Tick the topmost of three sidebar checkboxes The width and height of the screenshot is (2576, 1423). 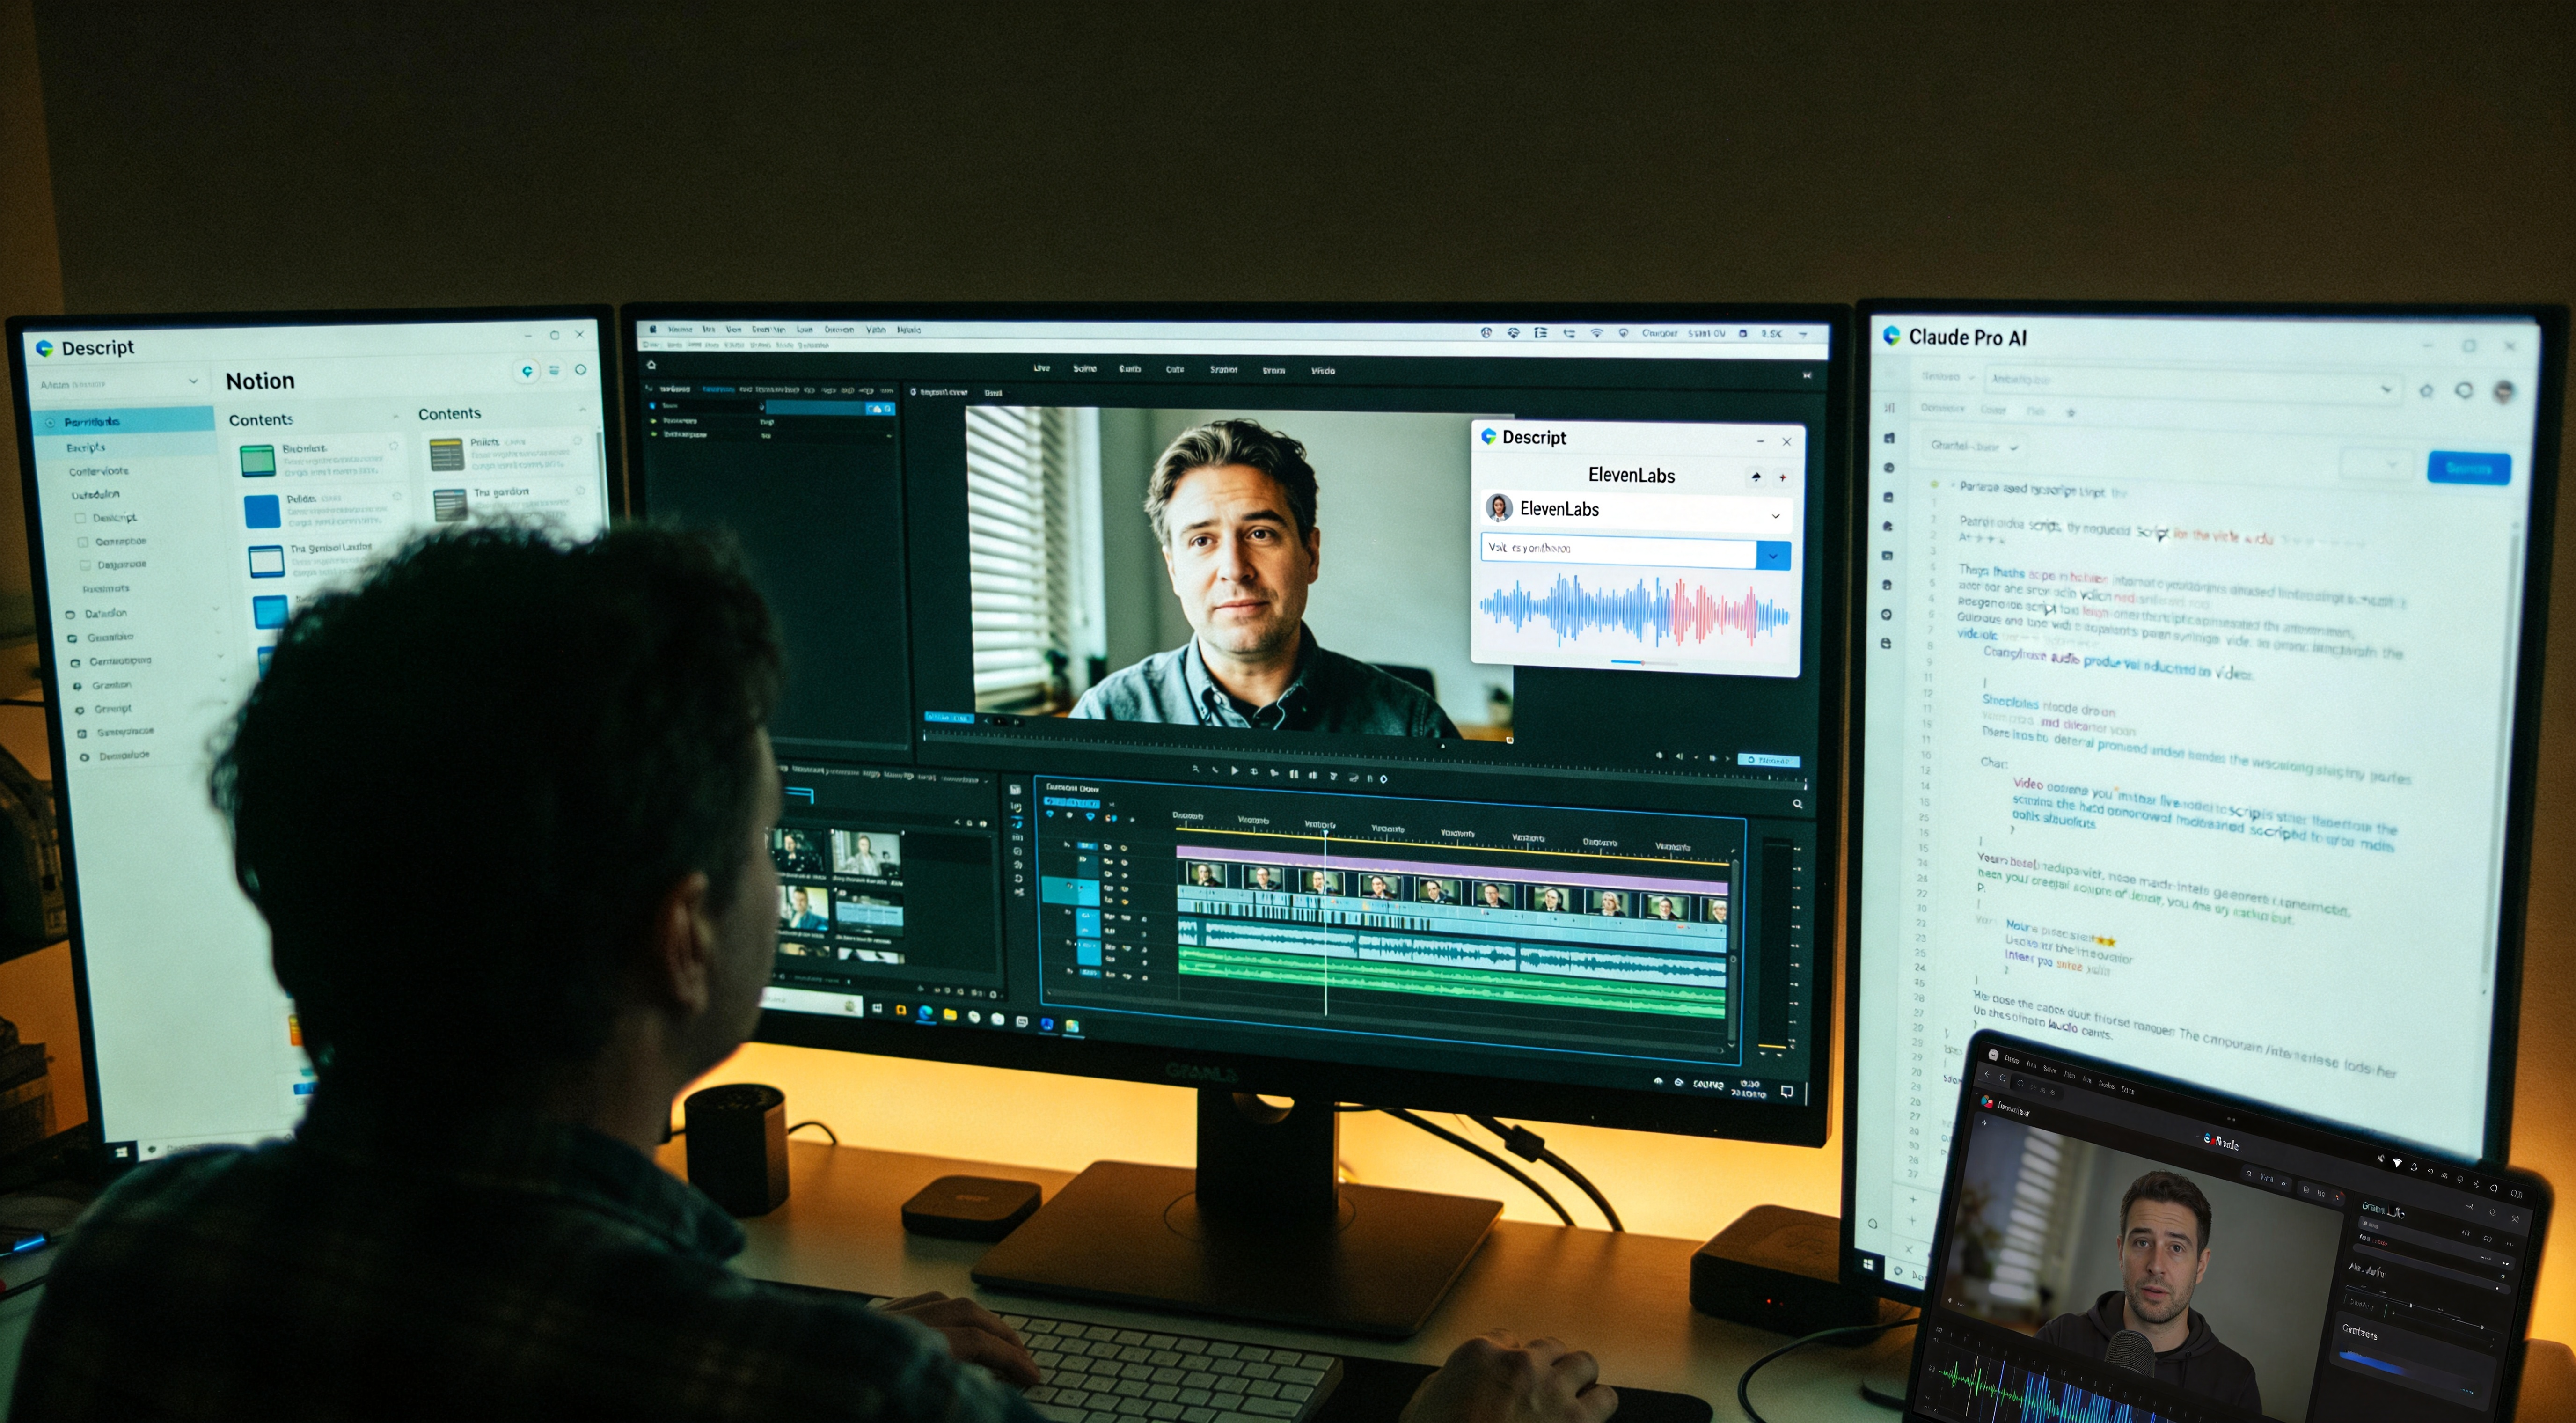(81, 518)
